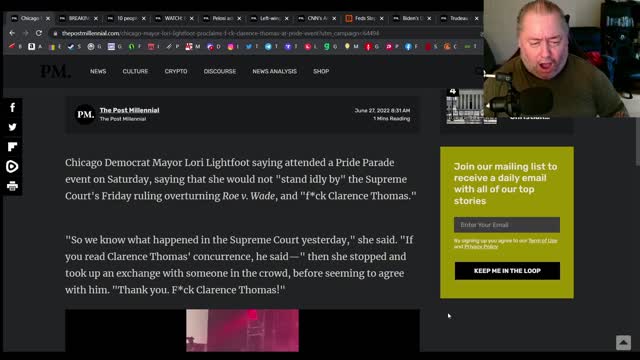Click KEEP ME IN THE LOOP
This screenshot has height=360, width=640.
[x=507, y=271]
